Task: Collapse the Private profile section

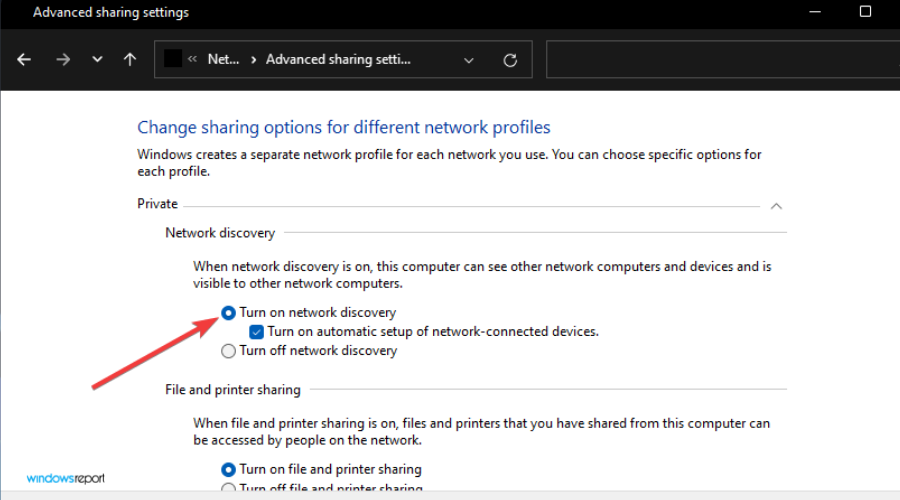Action: point(776,206)
